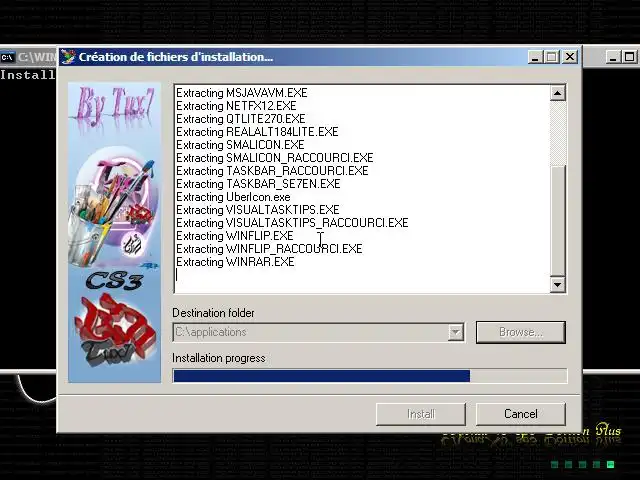This screenshot has width=640, height=480.
Task: Click the scrollbar down arrow in extraction log
Action: coord(558,284)
